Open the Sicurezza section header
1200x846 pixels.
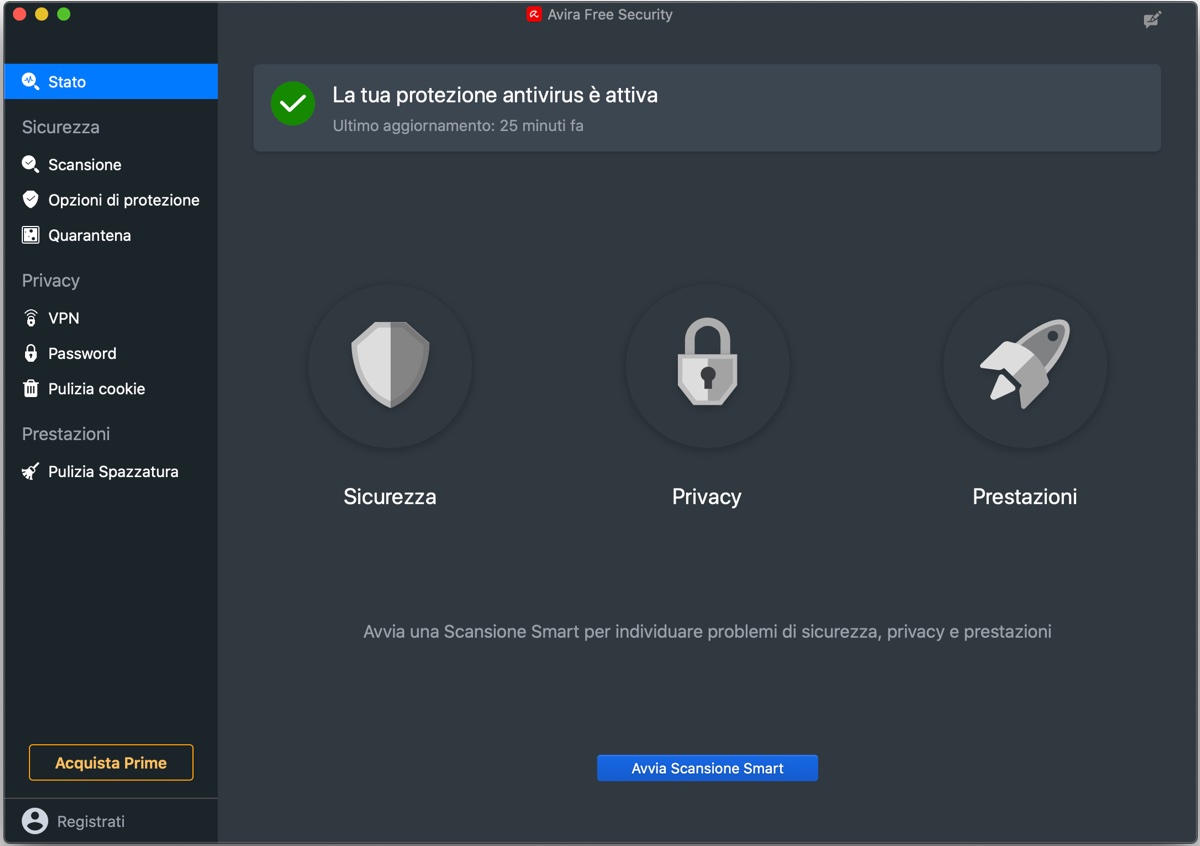click(60, 127)
